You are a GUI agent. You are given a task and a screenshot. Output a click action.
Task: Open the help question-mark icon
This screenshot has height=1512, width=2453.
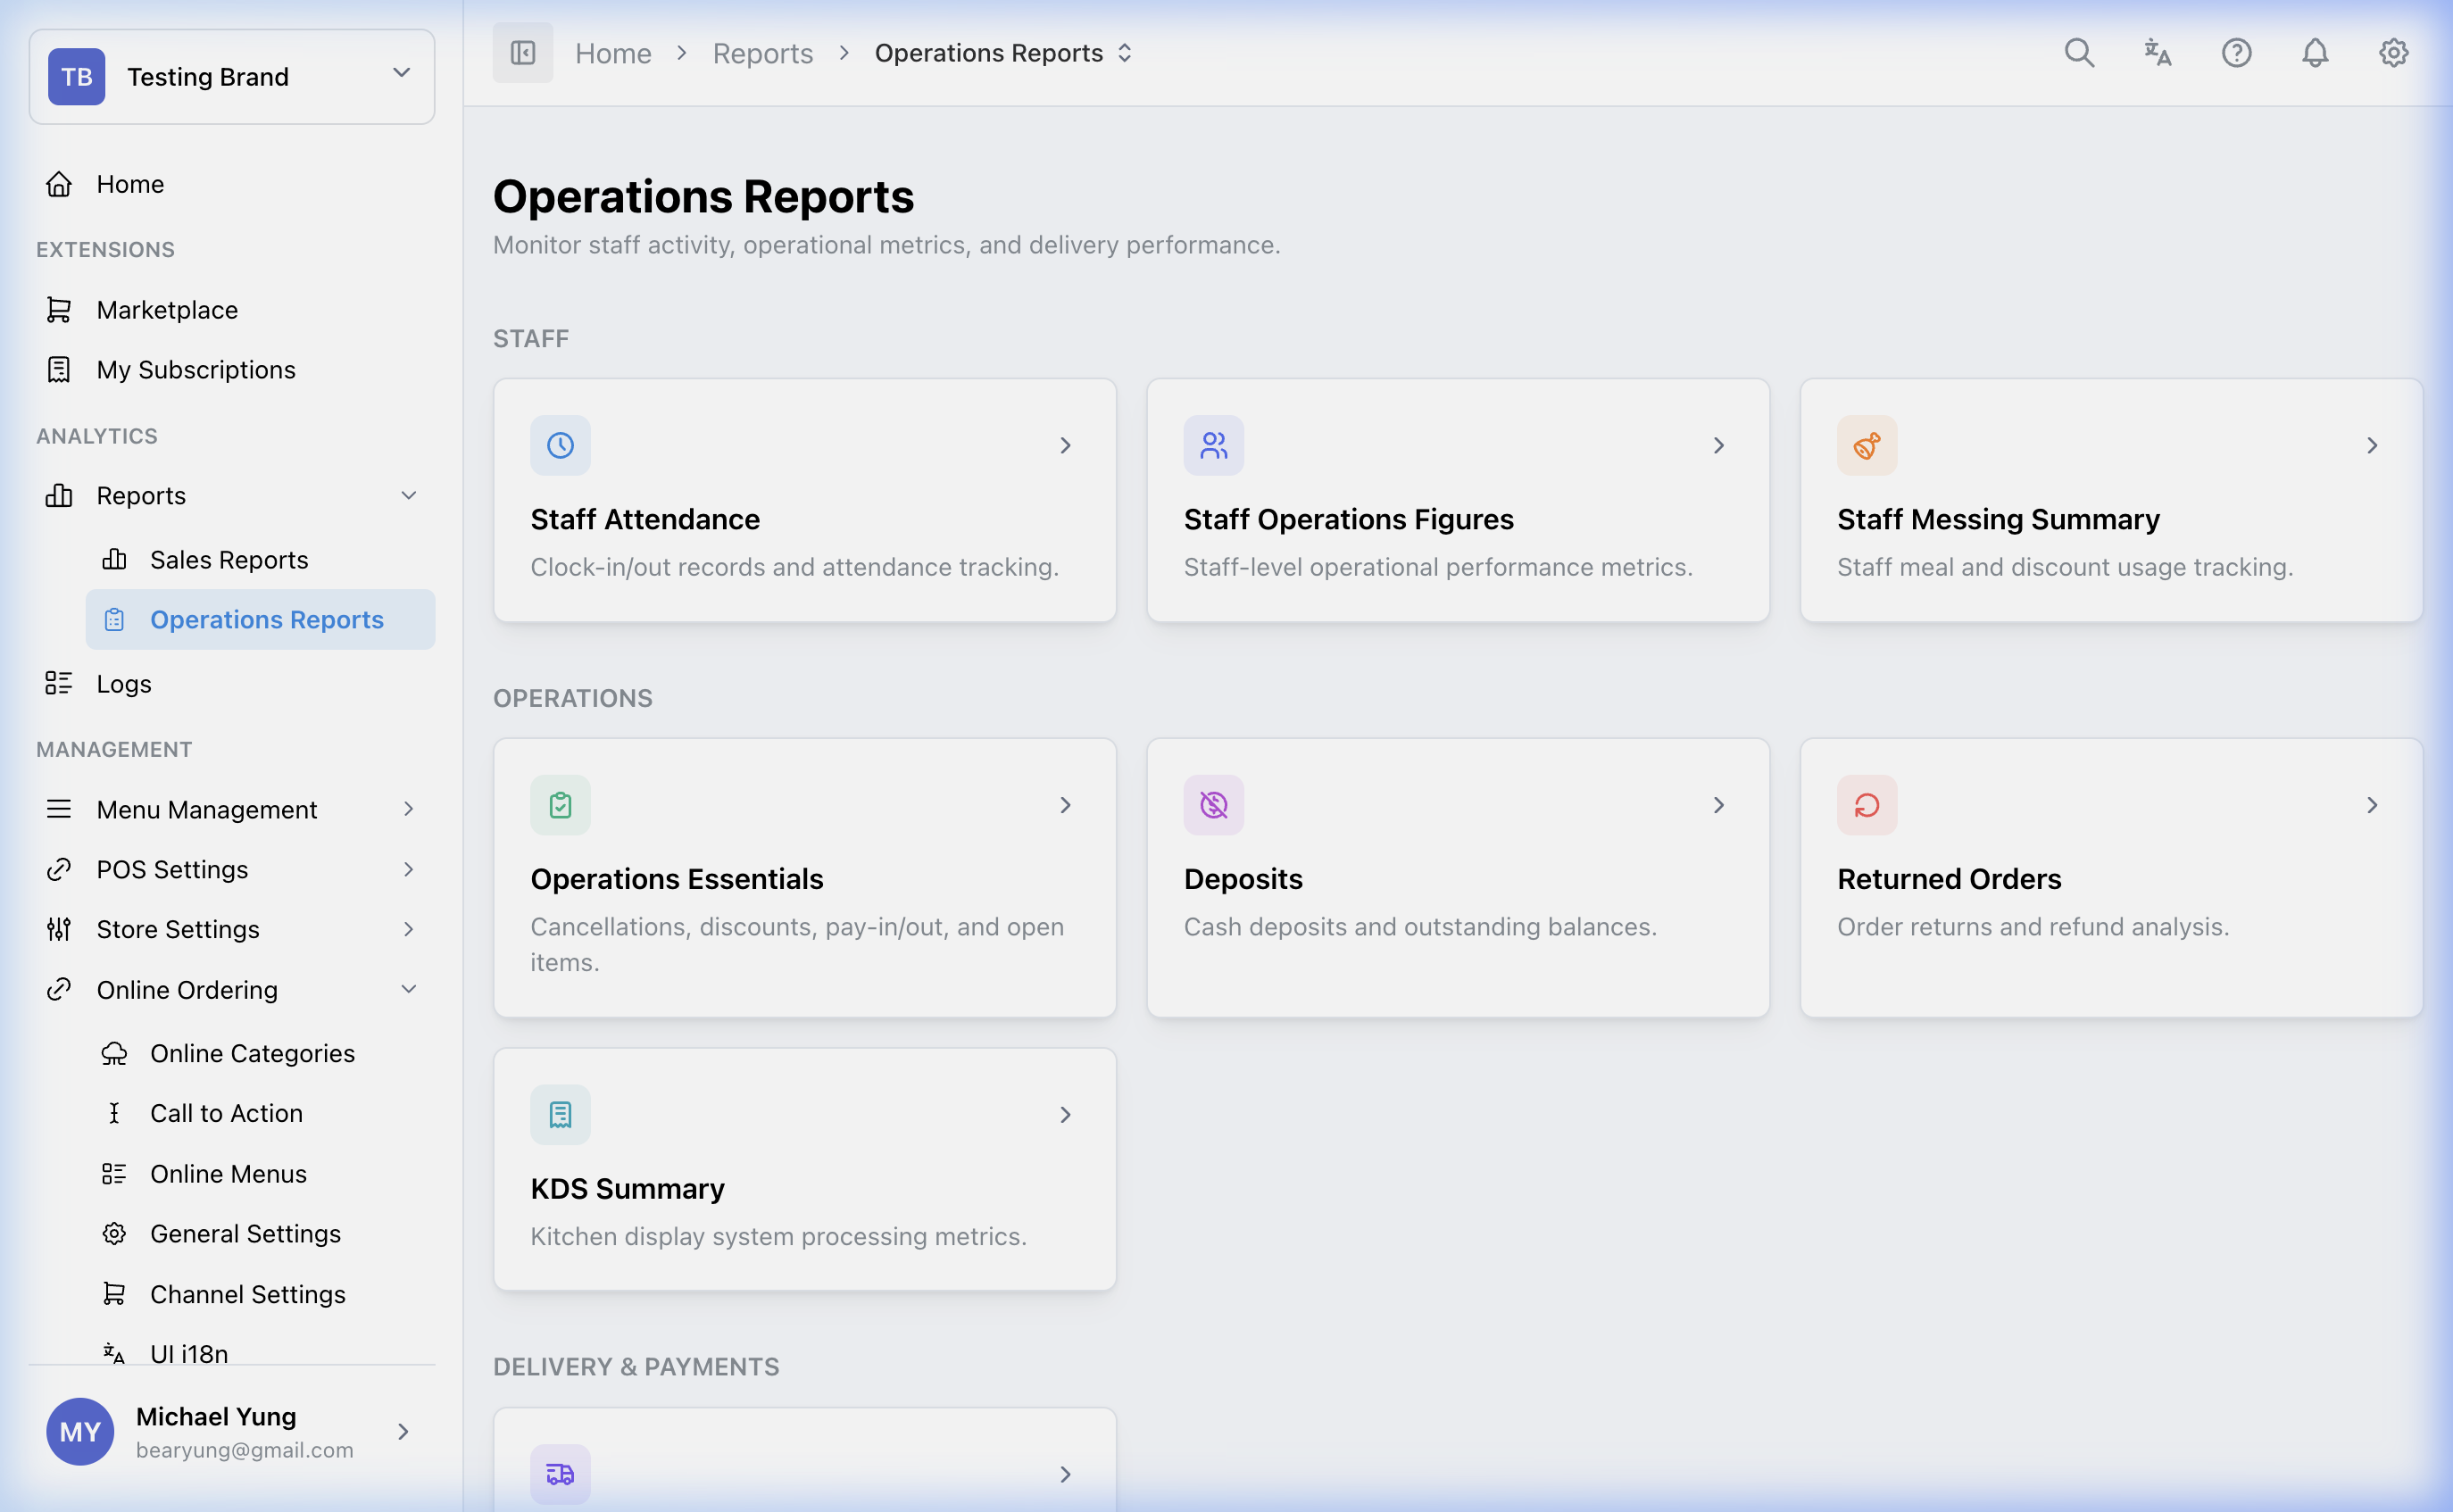[2236, 52]
